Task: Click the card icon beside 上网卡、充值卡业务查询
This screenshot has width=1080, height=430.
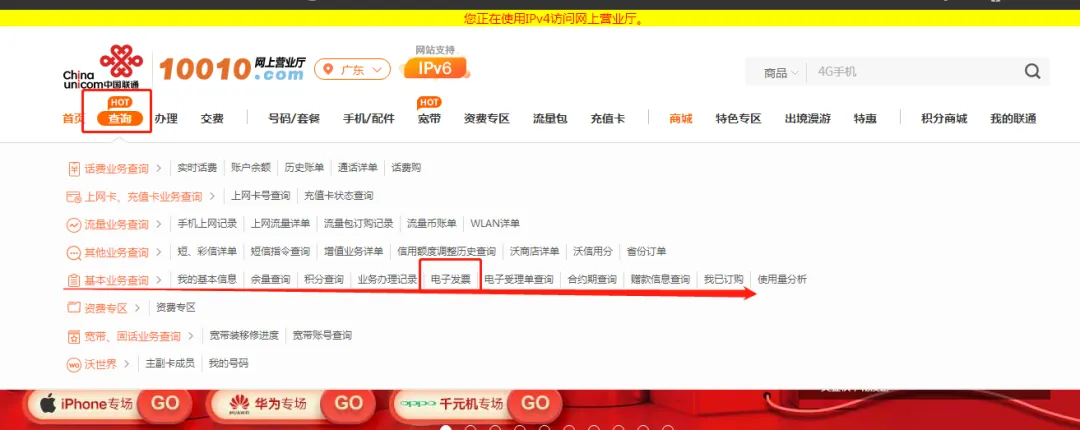Action: point(74,197)
